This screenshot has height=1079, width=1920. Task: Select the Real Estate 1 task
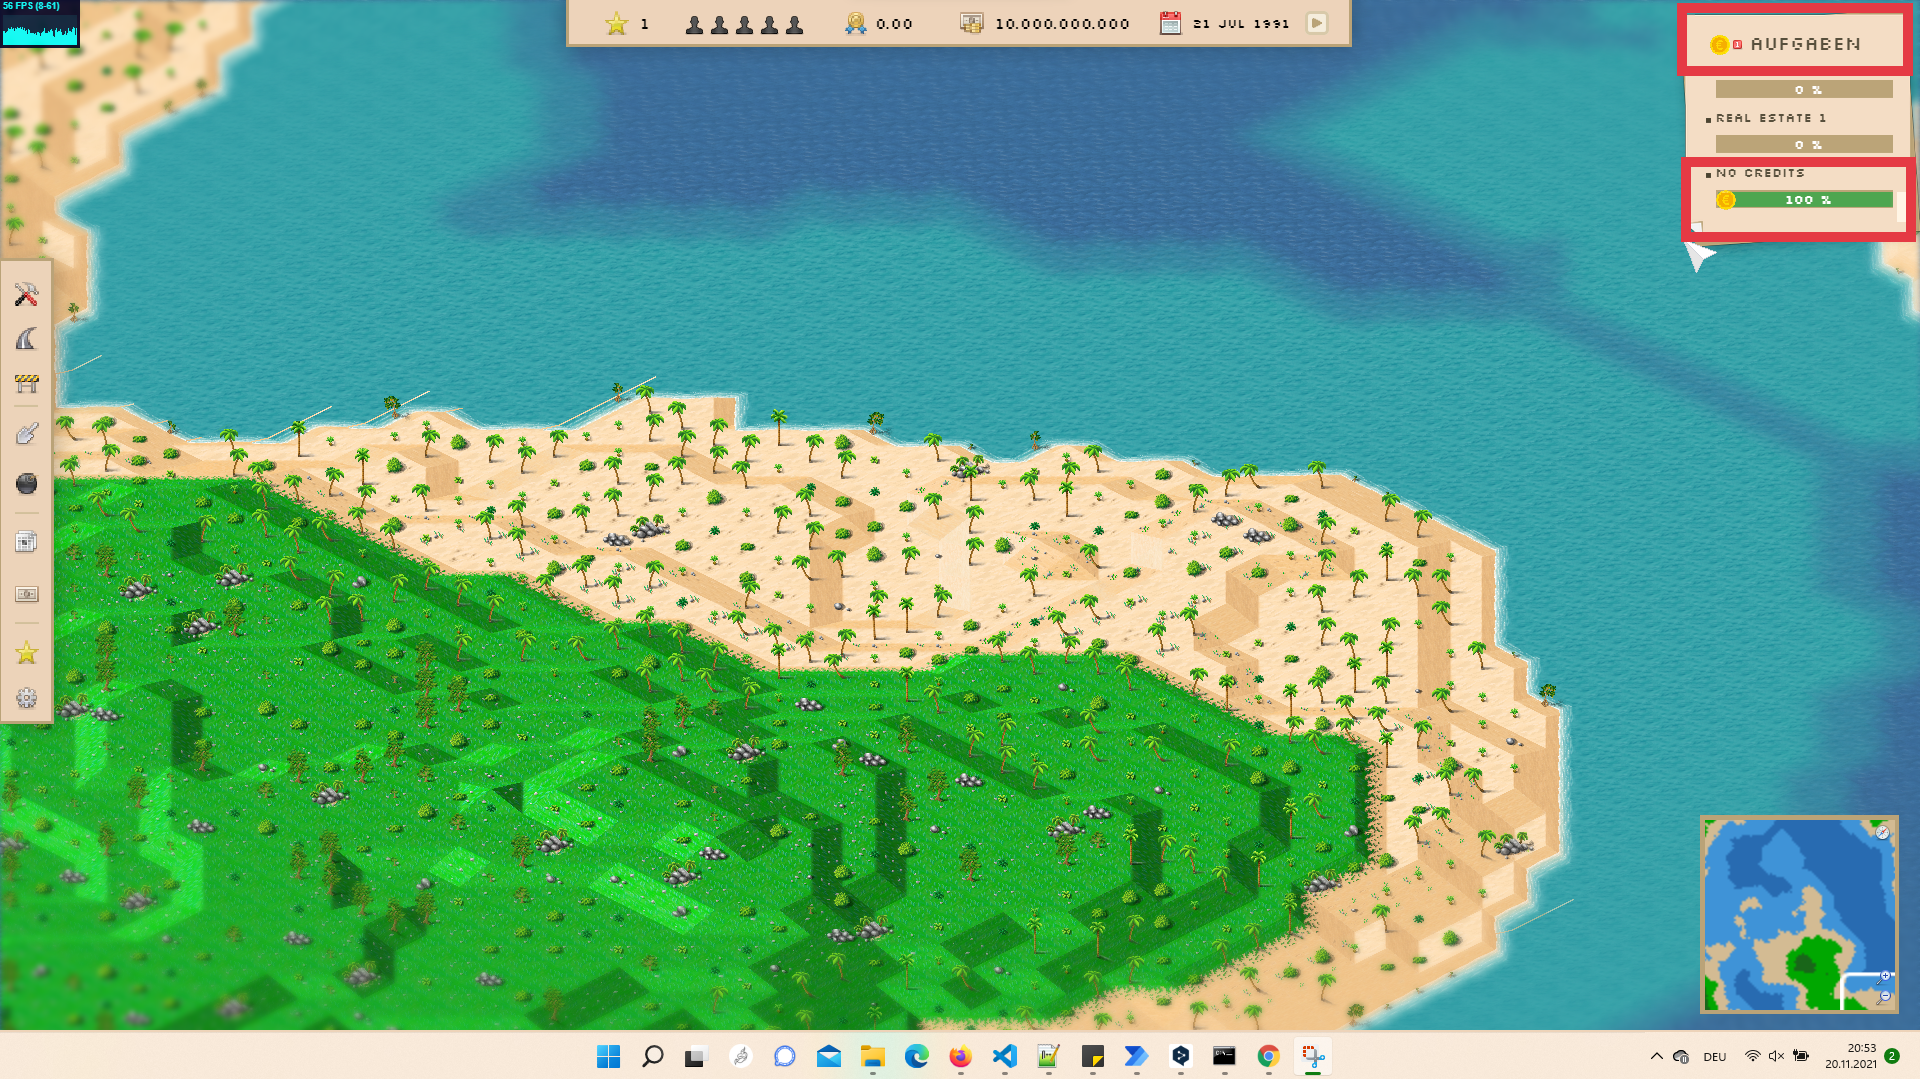(1770, 118)
